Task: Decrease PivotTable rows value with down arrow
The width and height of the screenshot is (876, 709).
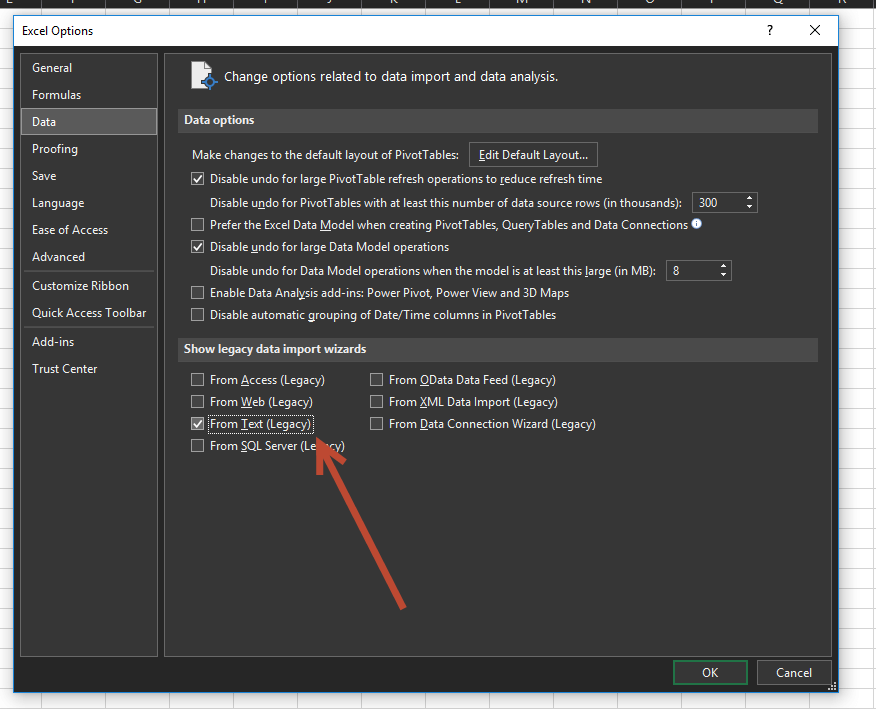Action: click(749, 207)
